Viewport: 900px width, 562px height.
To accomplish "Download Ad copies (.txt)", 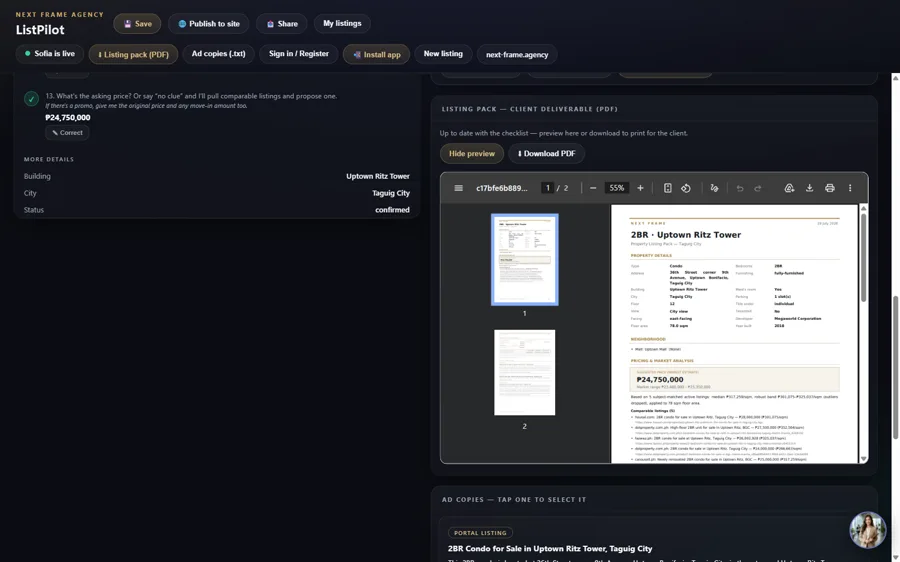I will (x=218, y=53).
